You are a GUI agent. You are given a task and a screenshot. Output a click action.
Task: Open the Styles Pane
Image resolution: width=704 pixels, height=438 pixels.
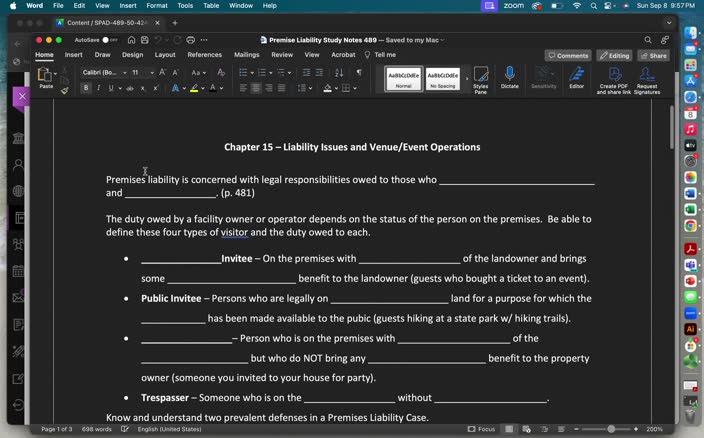[x=480, y=80]
